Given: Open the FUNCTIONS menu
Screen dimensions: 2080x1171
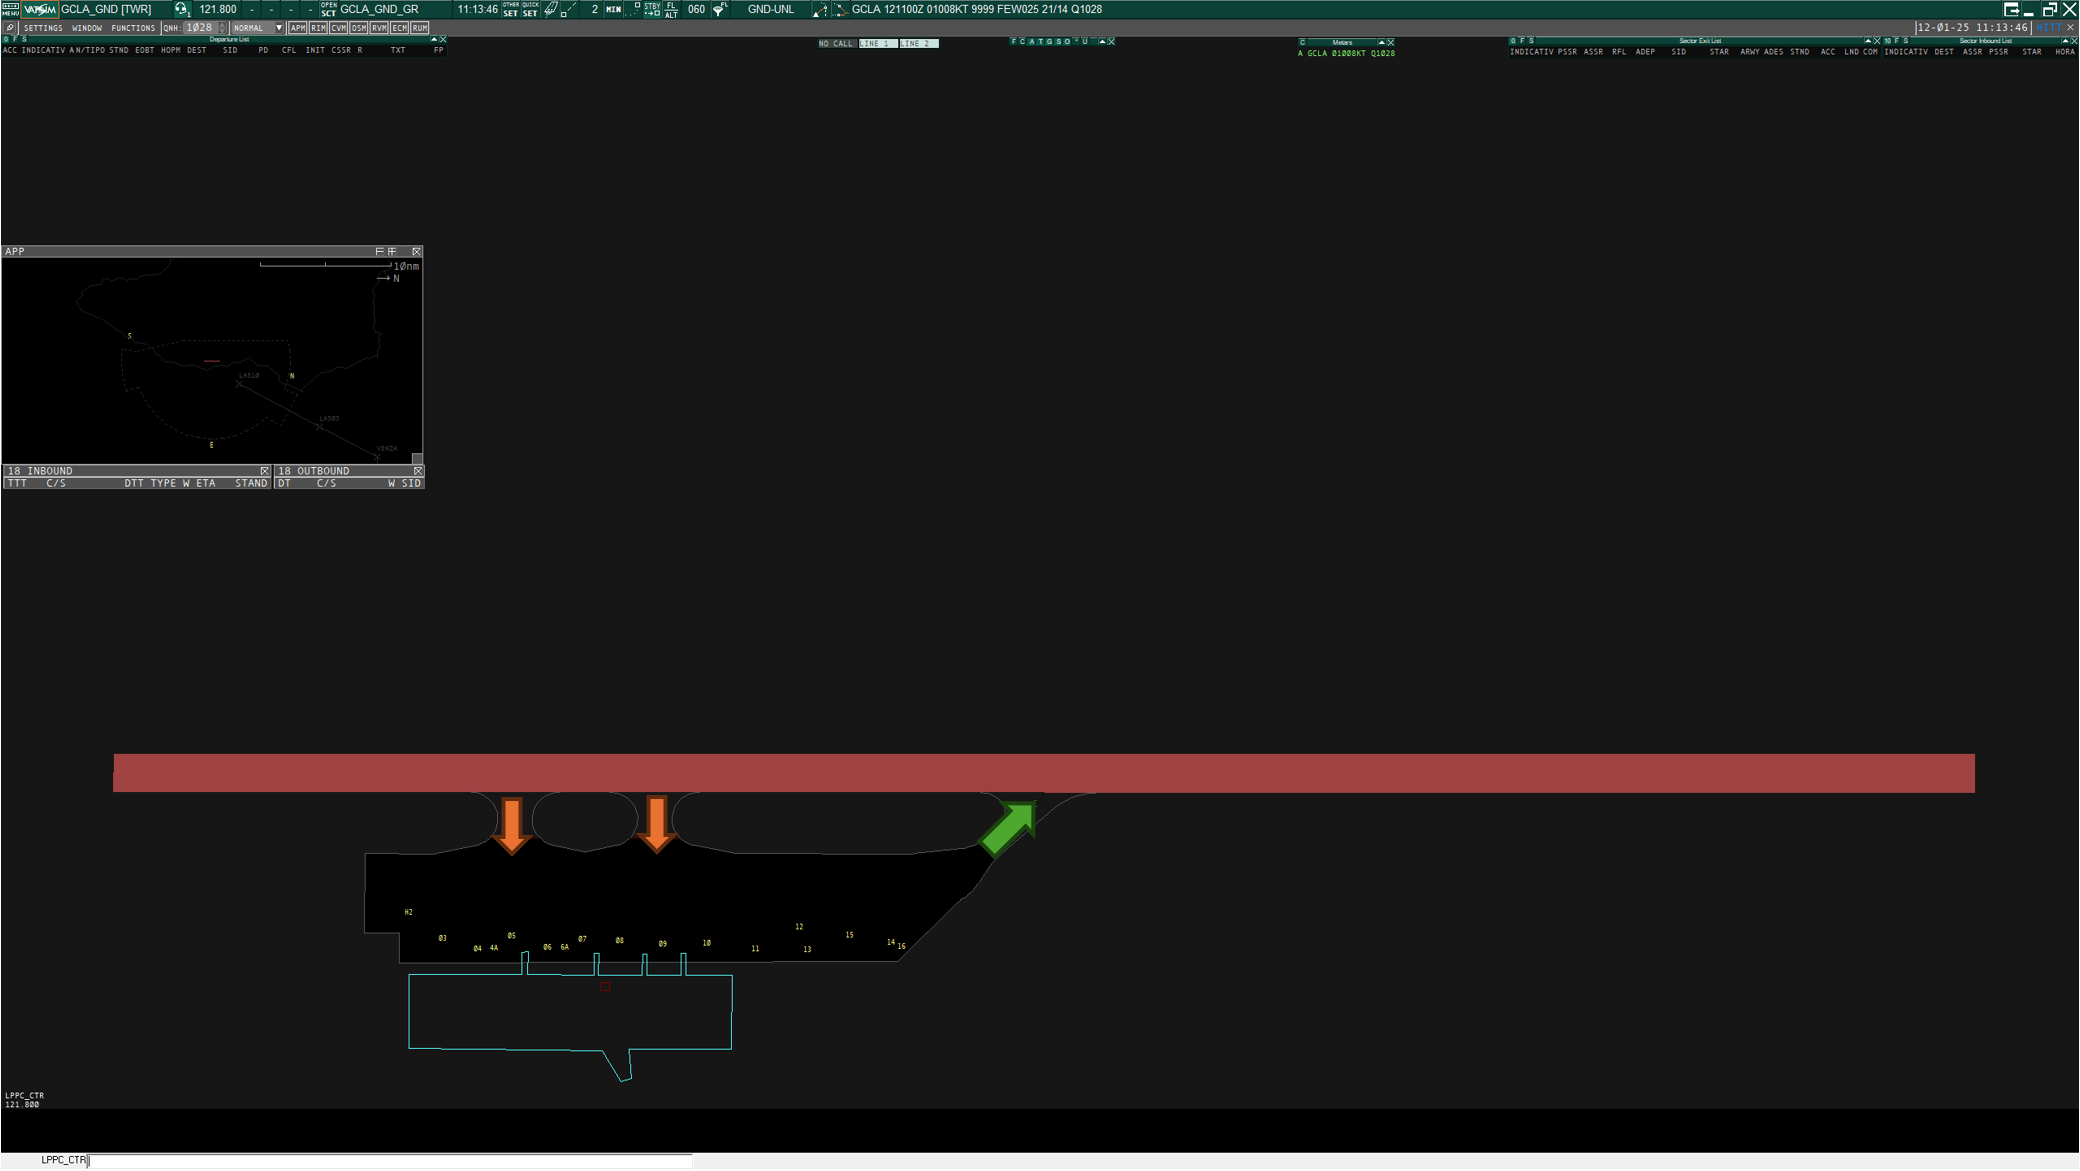Looking at the screenshot, I should coord(133,28).
